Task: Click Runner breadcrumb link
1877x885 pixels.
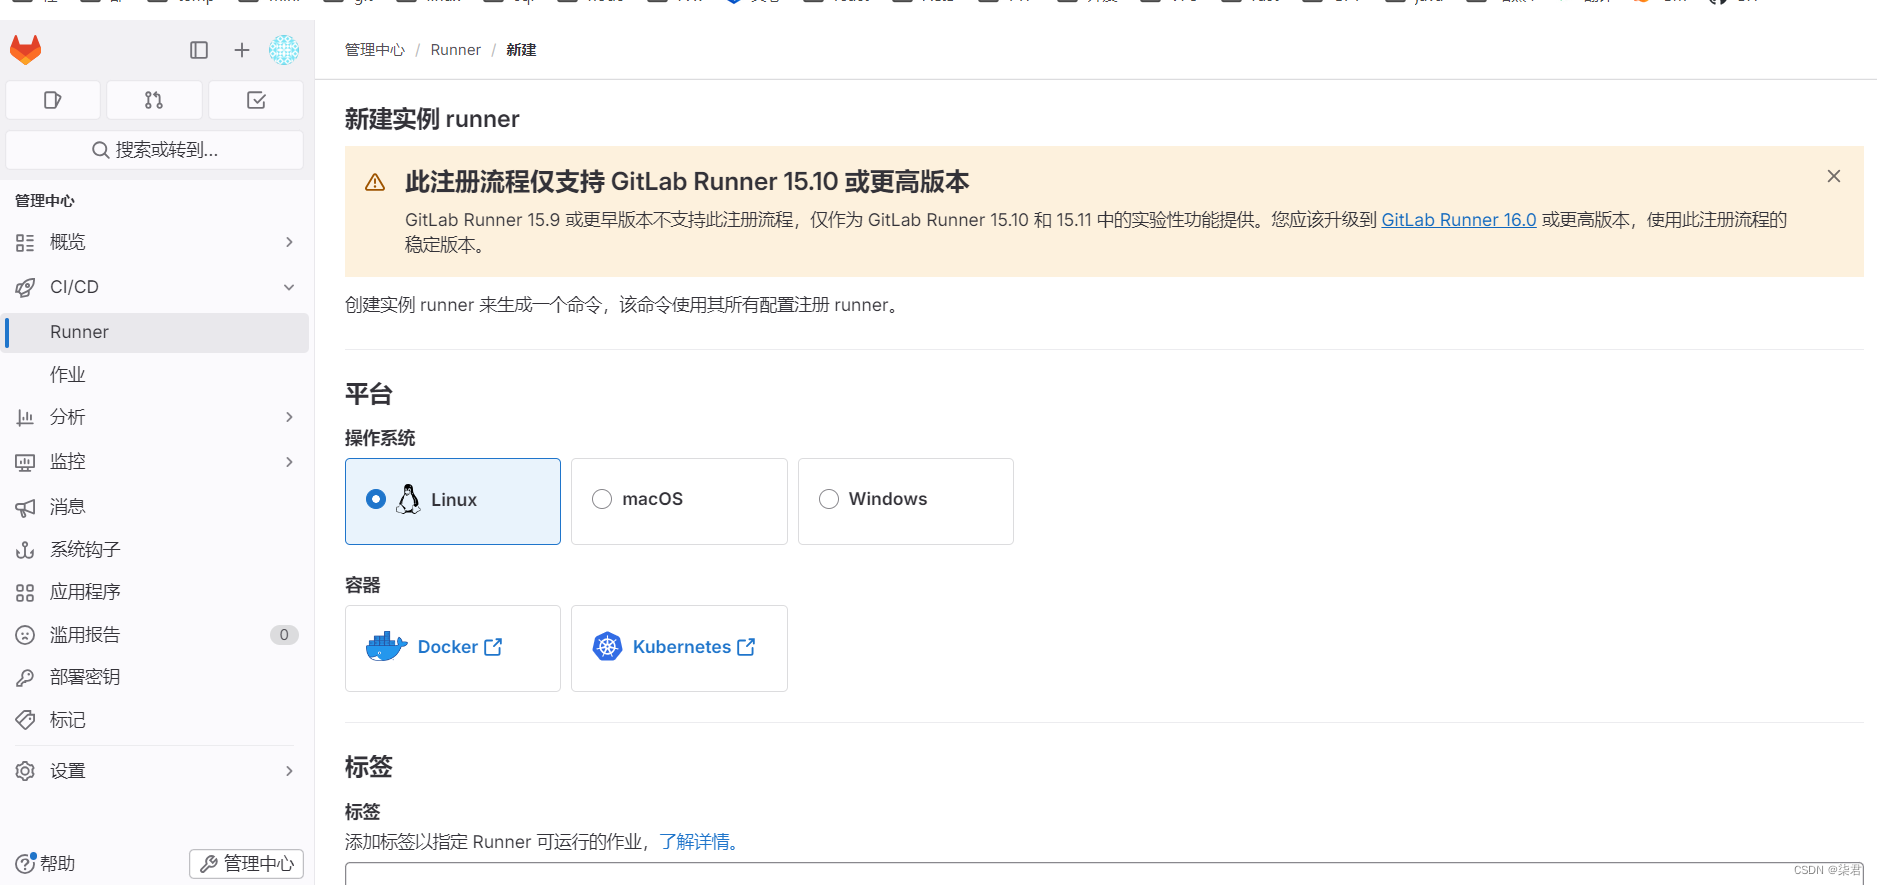Action: click(455, 50)
